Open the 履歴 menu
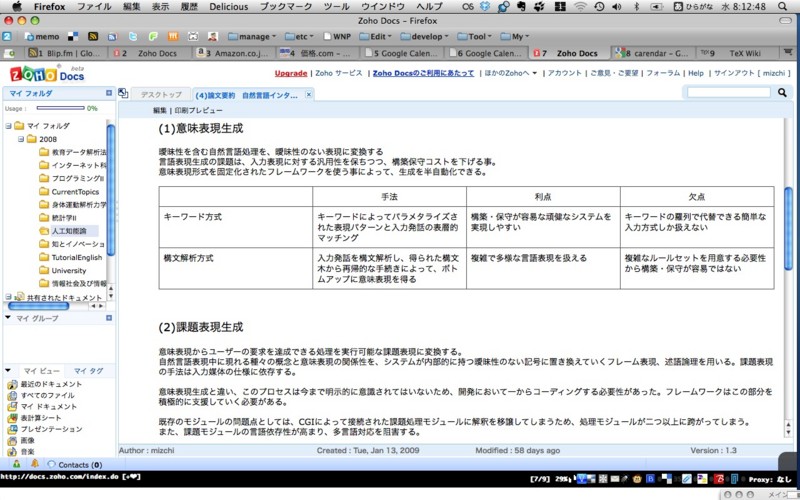This screenshot has width=800, height=500. click(189, 7)
